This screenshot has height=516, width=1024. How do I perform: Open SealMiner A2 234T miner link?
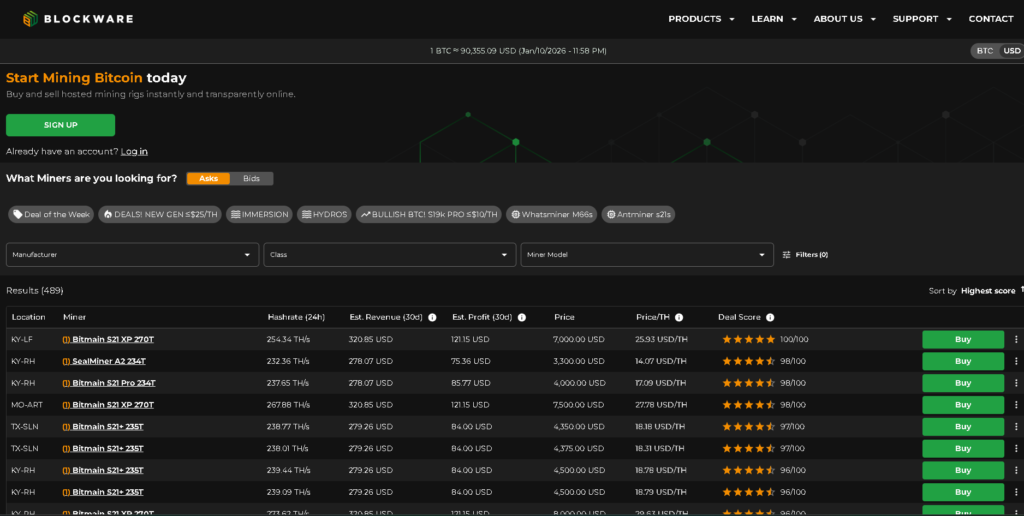coord(104,361)
